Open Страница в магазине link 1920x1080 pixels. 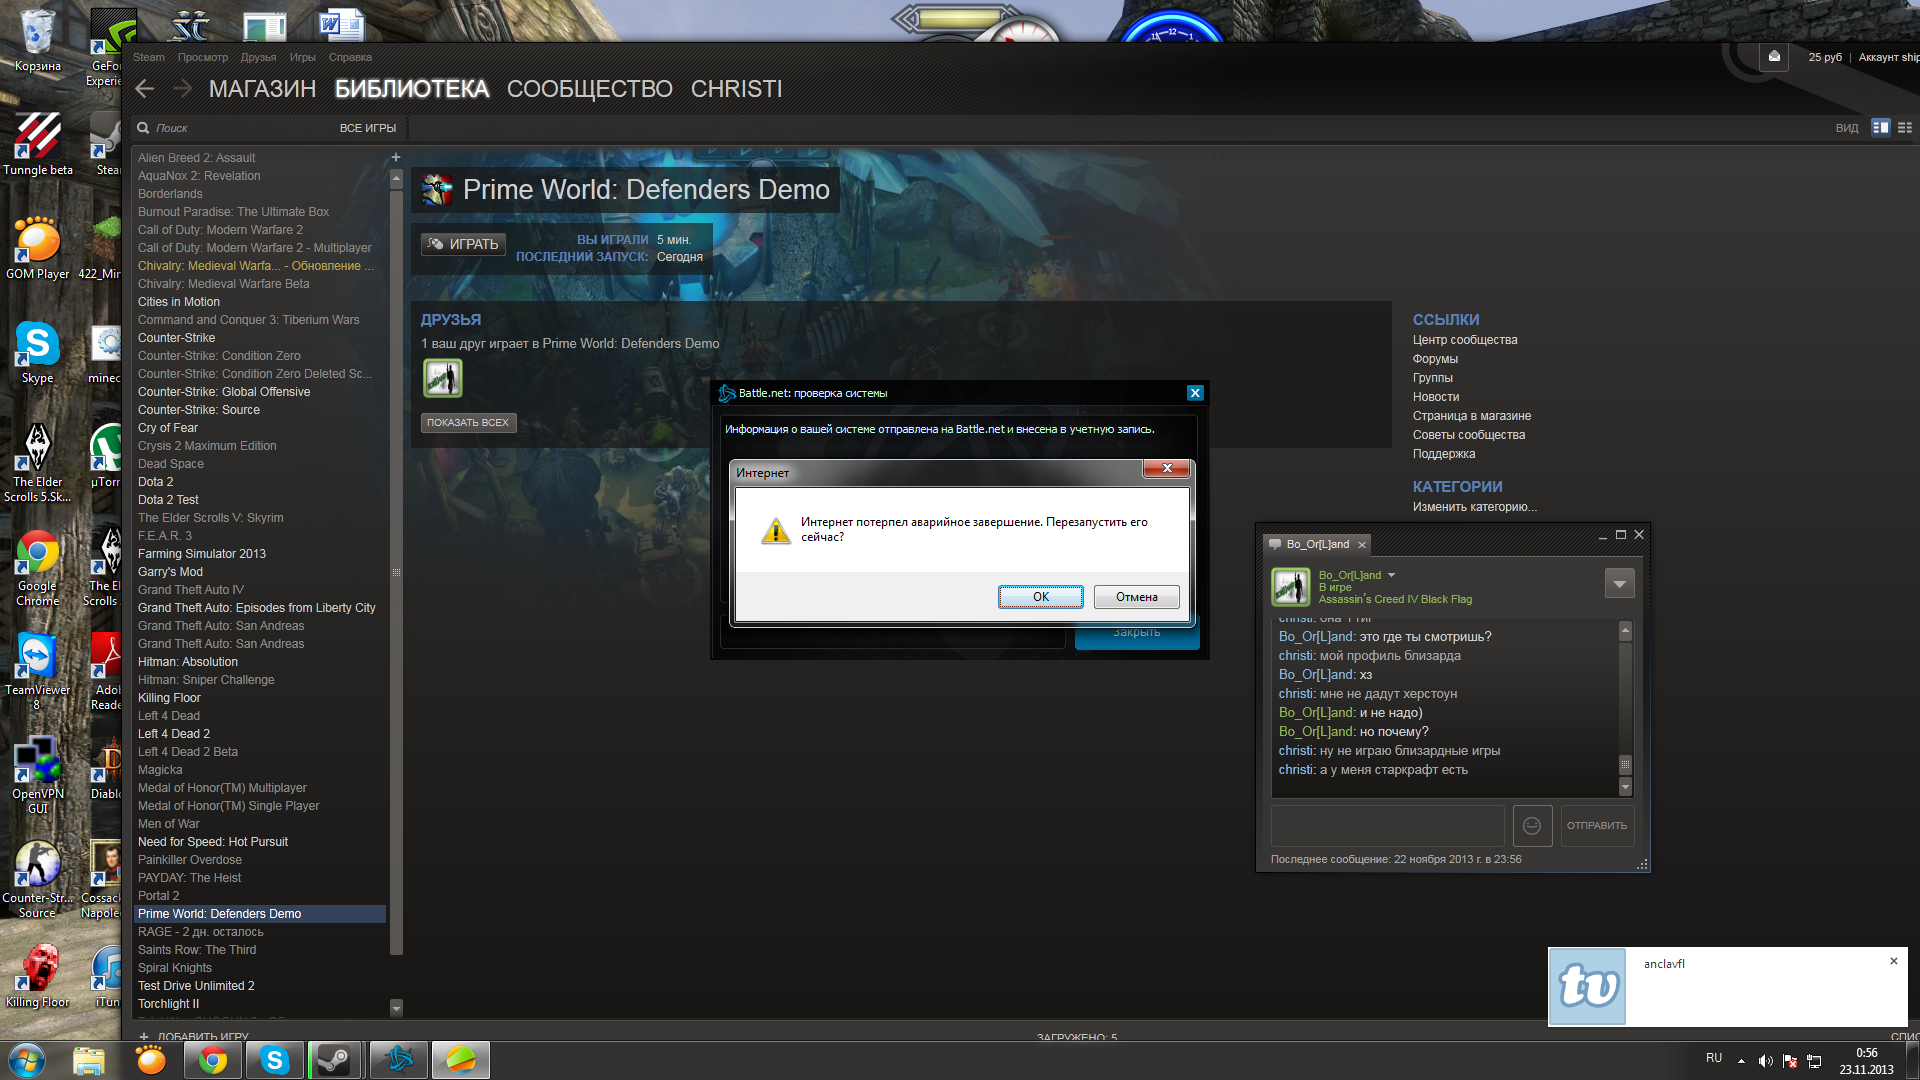(x=1472, y=416)
